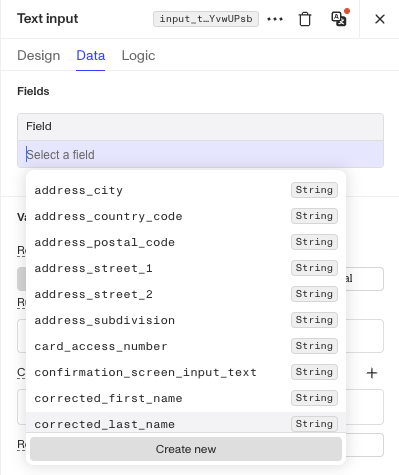399x475 pixels.
Task: Pick card_access_number field
Action: pyautogui.click(x=186, y=346)
